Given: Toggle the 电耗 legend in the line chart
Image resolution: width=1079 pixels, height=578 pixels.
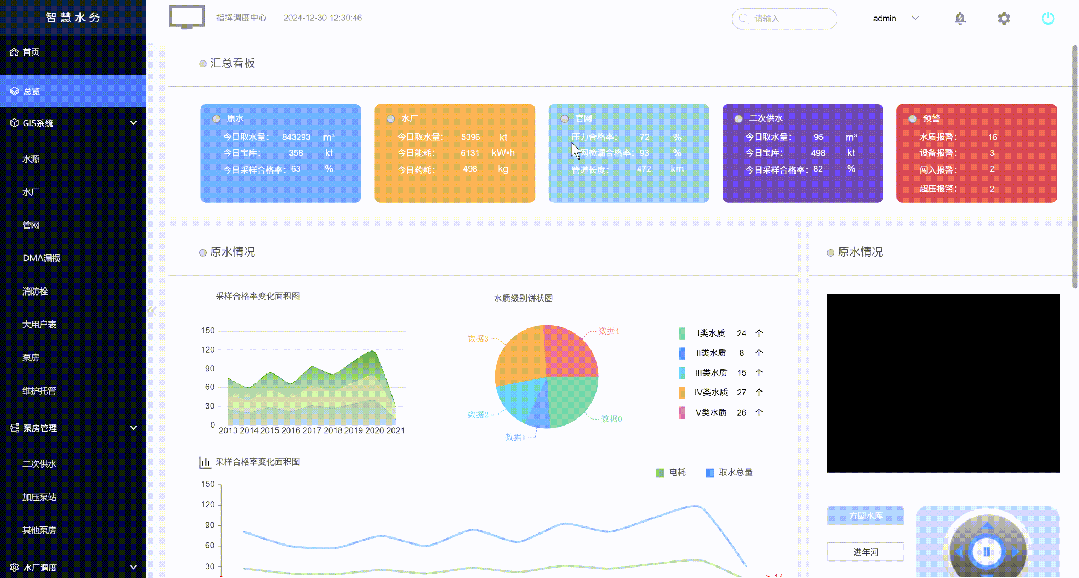Looking at the screenshot, I should pyautogui.click(x=670, y=473).
